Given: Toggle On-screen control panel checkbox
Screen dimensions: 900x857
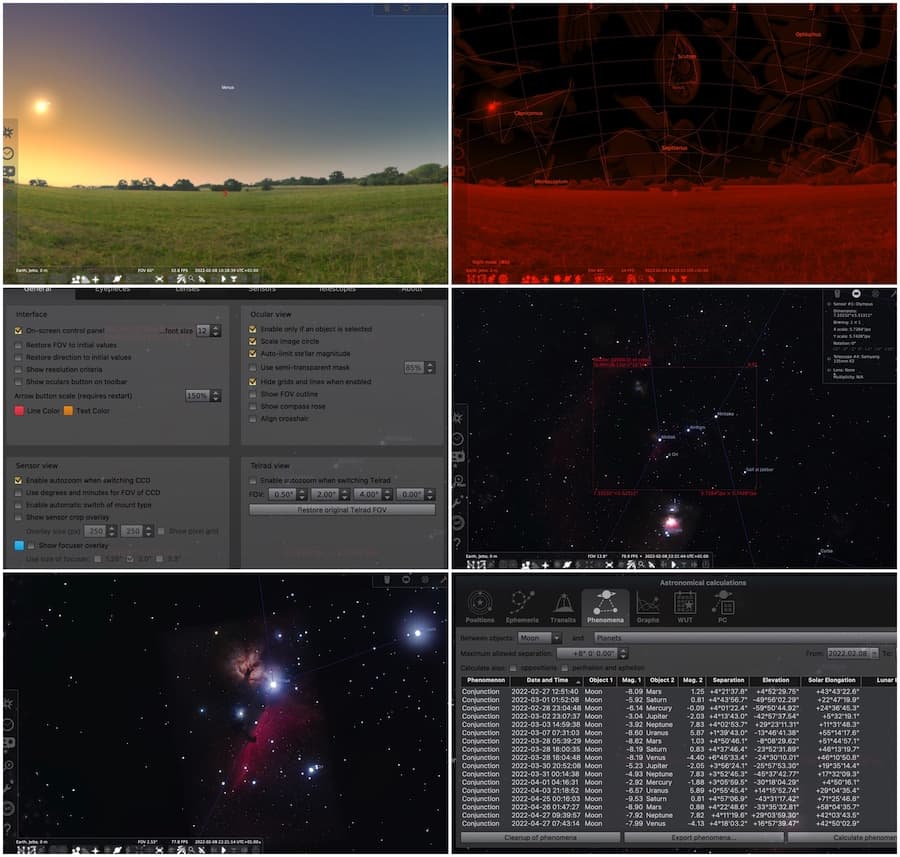Looking at the screenshot, I should [18, 331].
